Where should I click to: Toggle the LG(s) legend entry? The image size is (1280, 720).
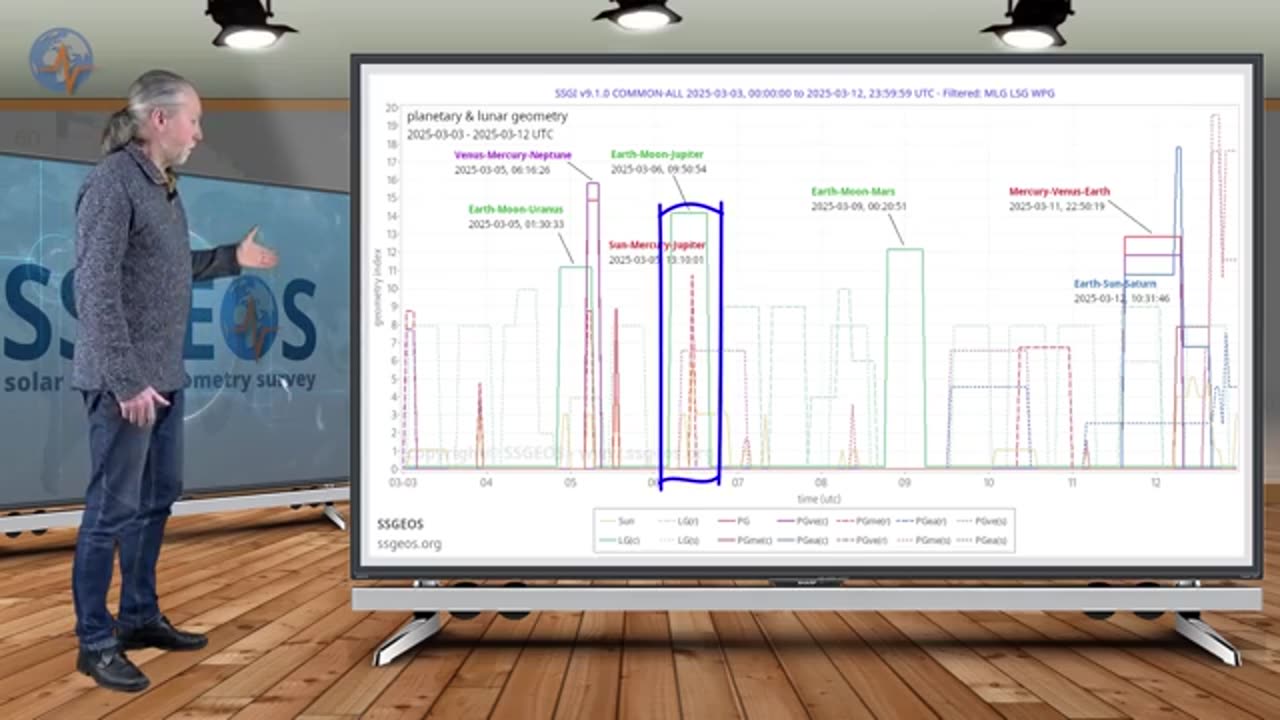(678, 540)
